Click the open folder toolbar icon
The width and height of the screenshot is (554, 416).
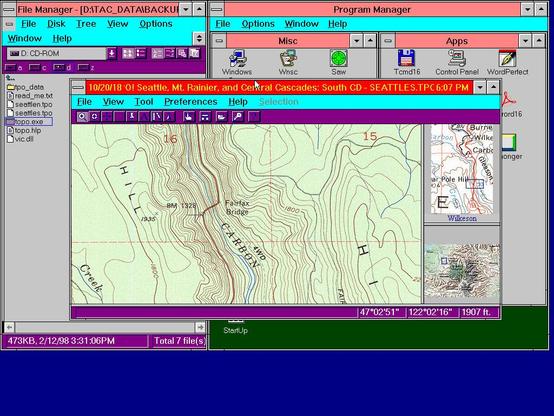tap(221, 117)
